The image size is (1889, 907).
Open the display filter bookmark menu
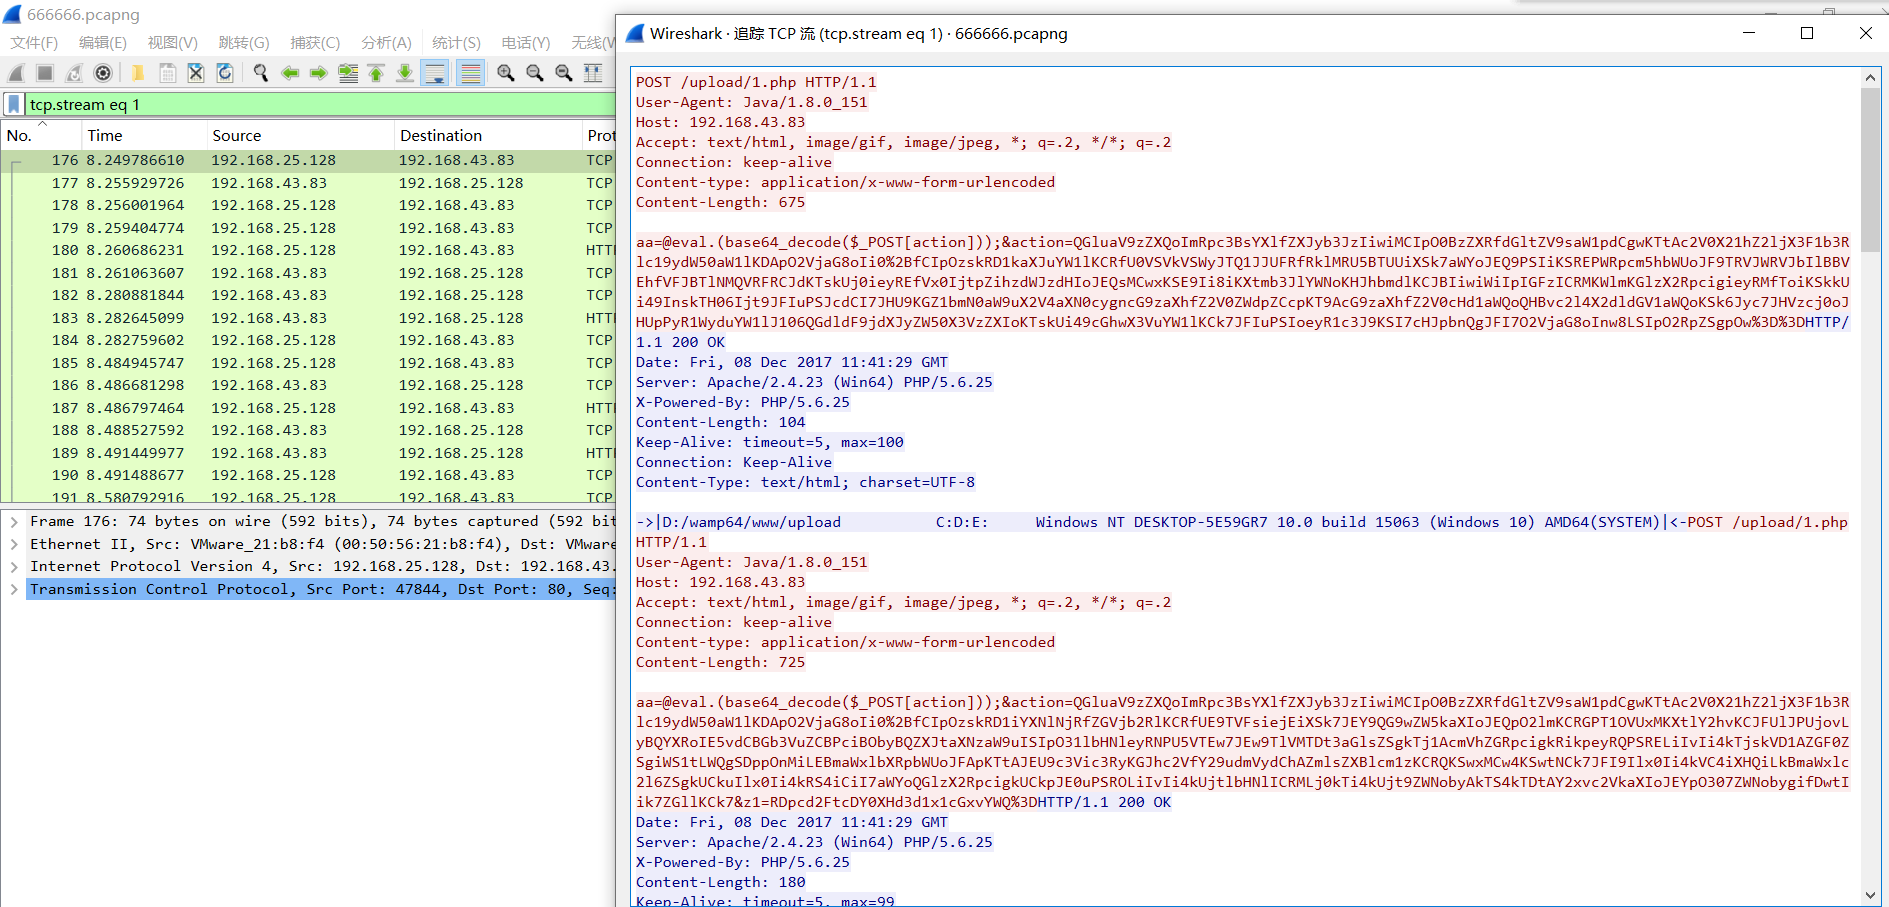pyautogui.click(x=14, y=104)
